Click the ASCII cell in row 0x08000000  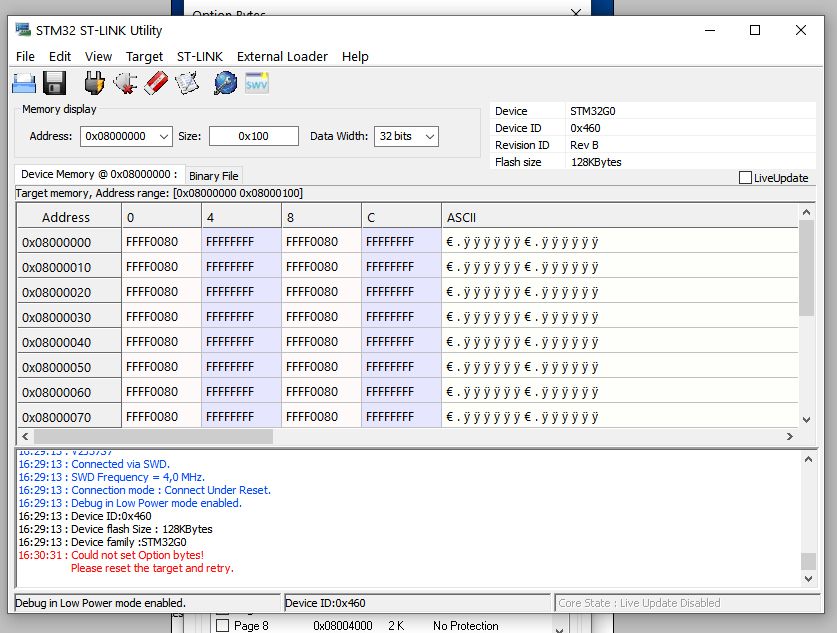click(x=620, y=242)
